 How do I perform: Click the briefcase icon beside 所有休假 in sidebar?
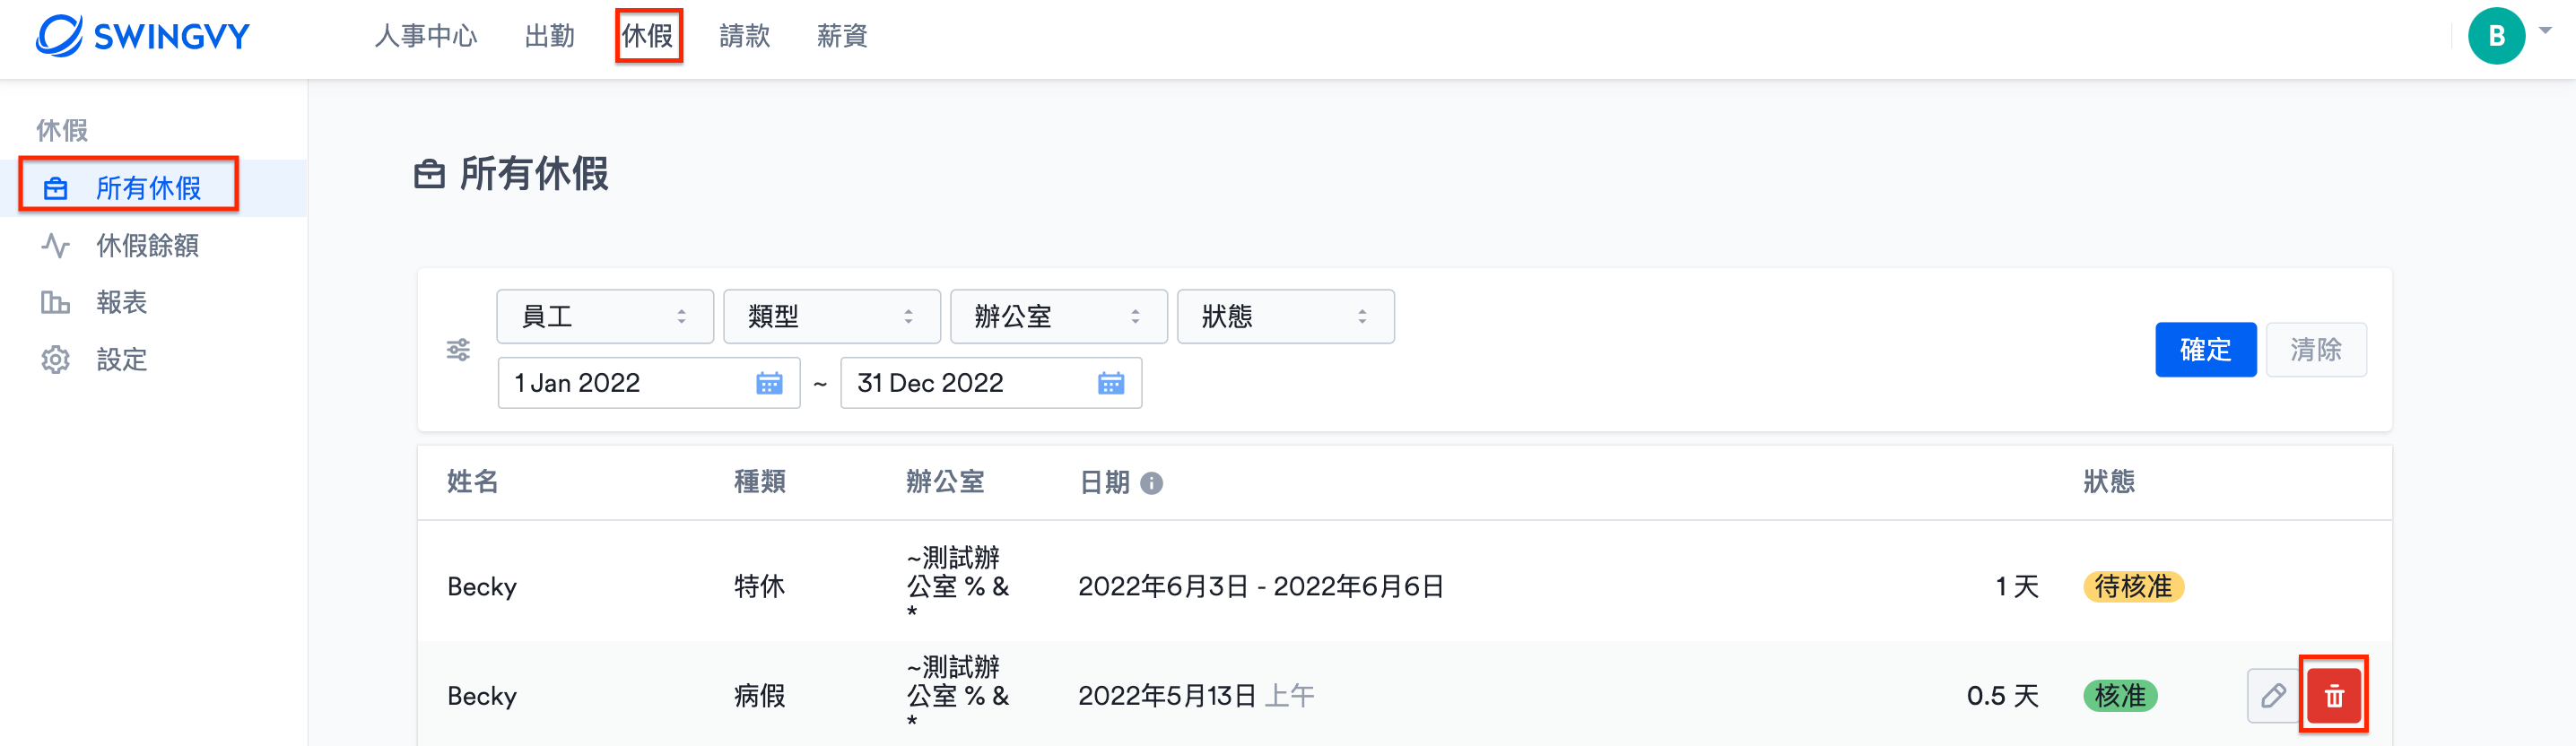tap(56, 188)
